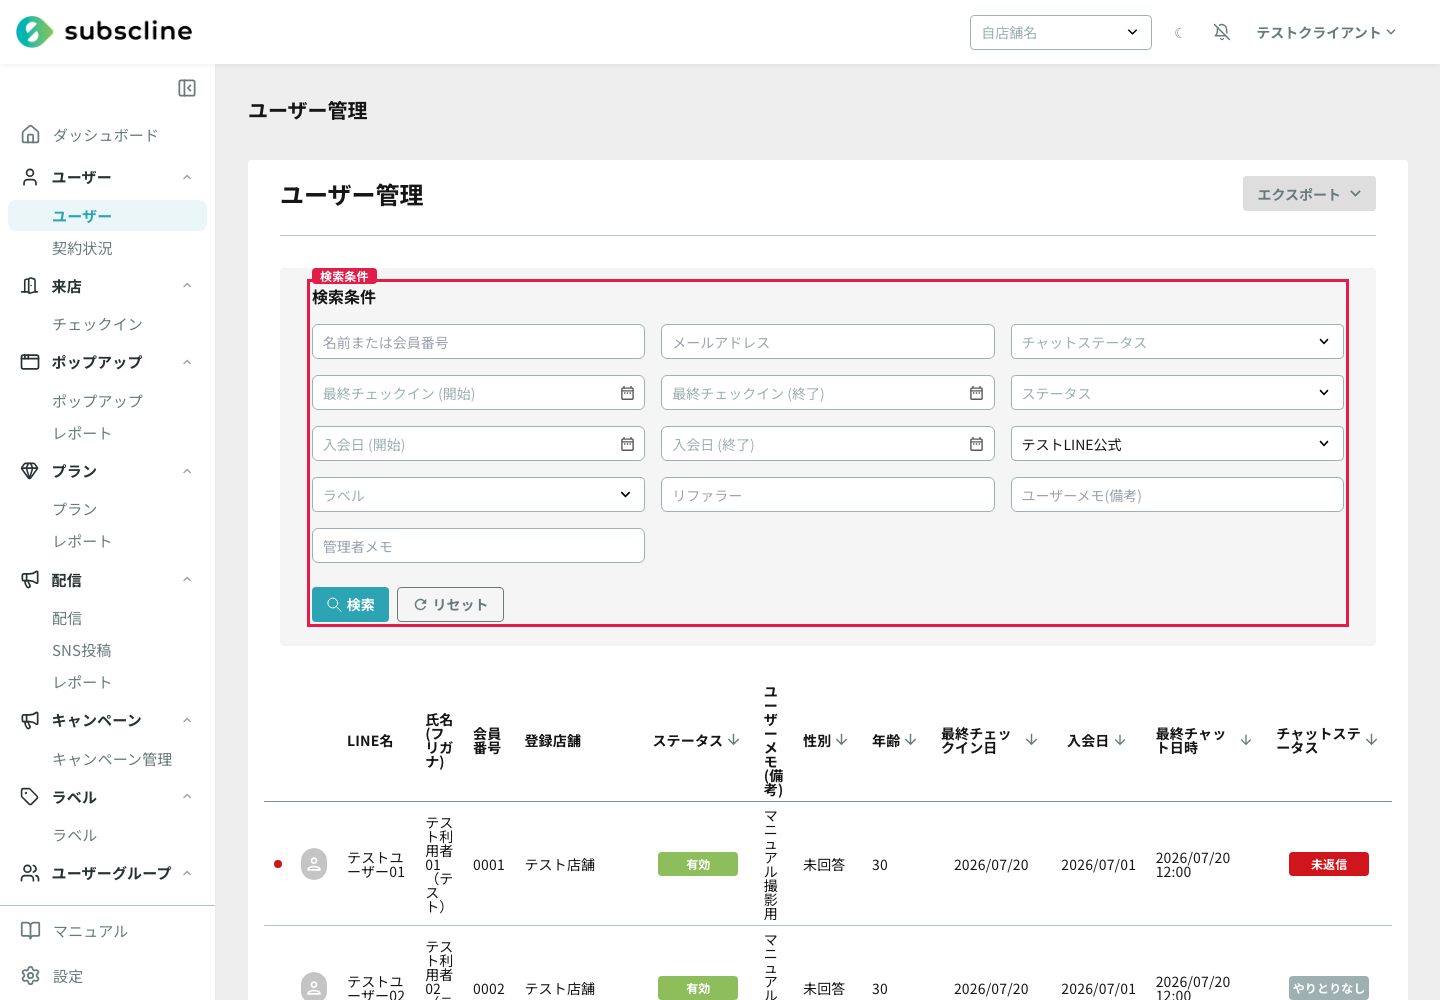Click the ユーザーグループ people icon
This screenshot has width=1440, height=1000.
pos(31,873)
